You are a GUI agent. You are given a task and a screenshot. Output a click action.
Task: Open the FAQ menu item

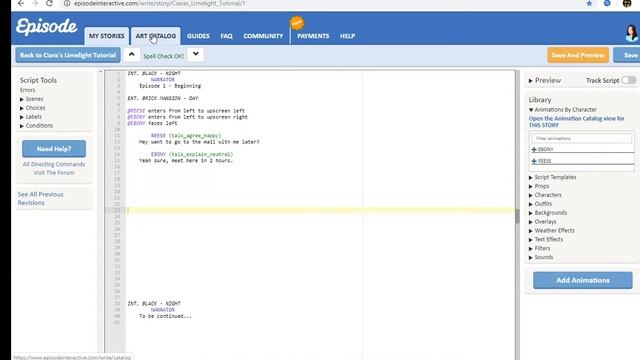227,36
